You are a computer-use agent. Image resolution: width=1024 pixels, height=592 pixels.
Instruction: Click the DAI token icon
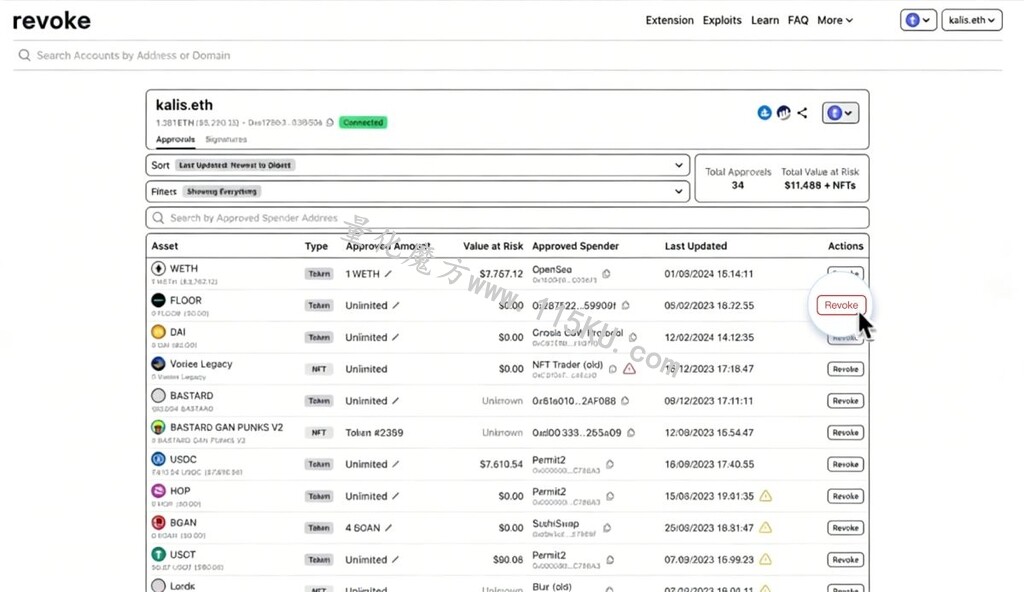(x=158, y=332)
